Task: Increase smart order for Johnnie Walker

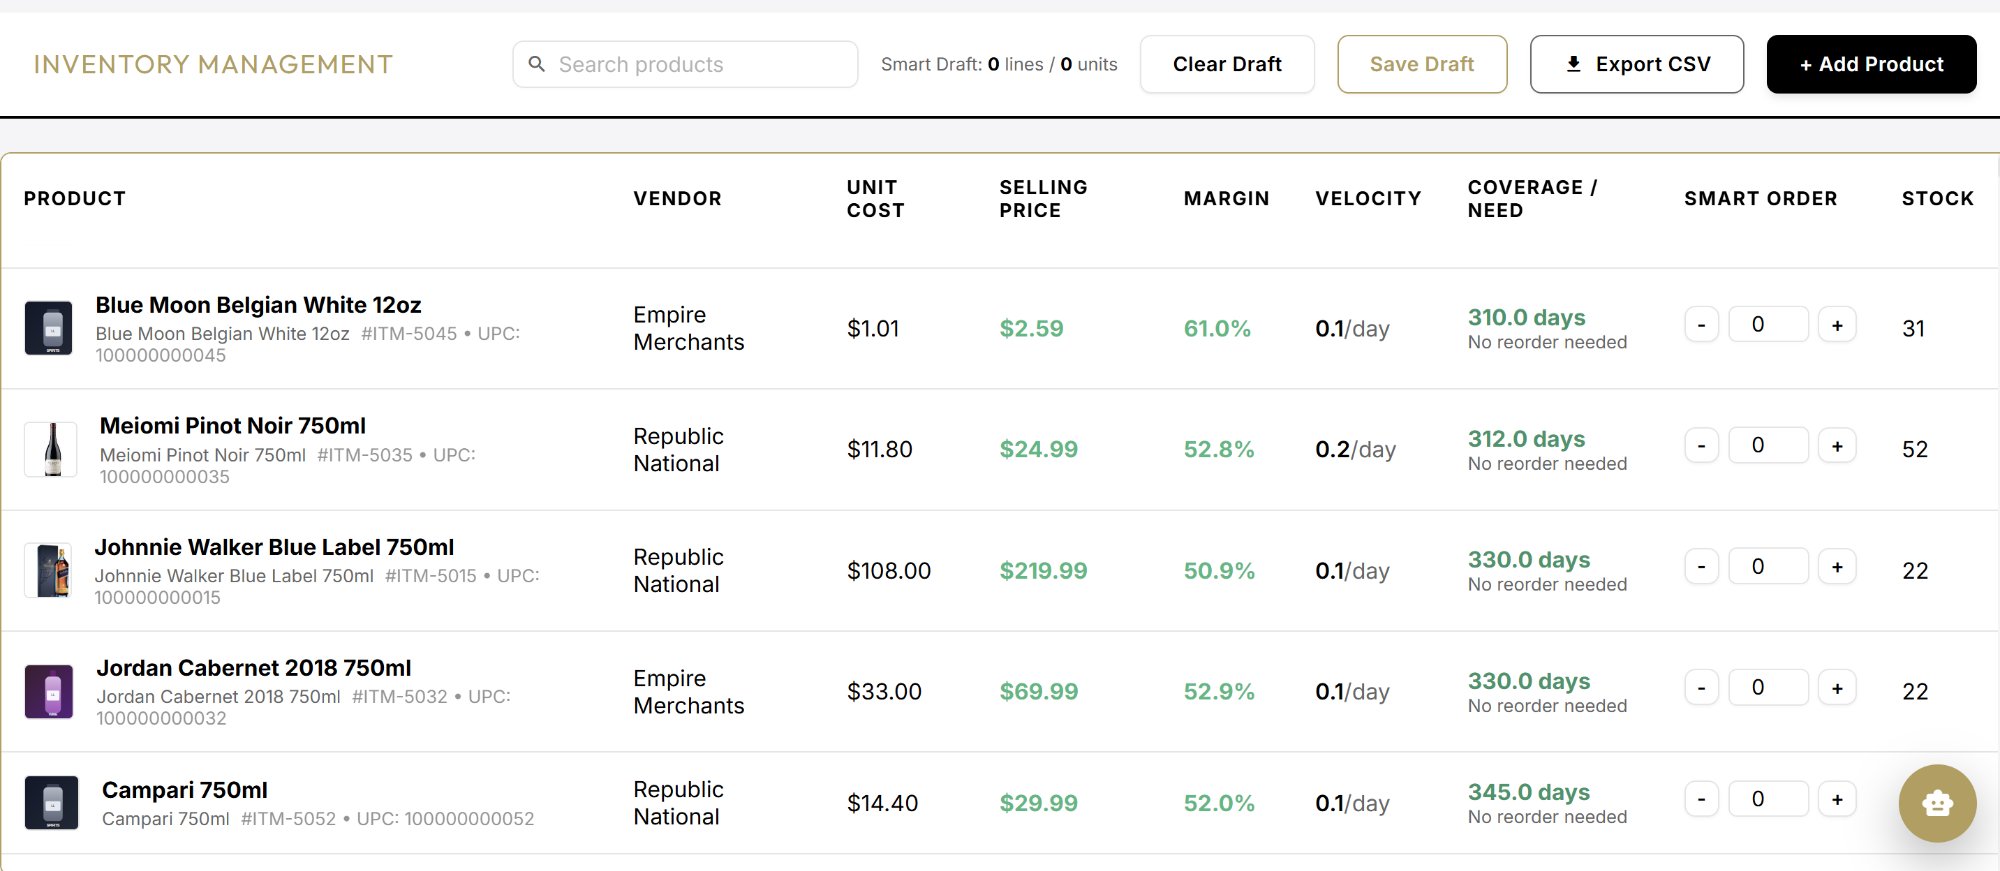Action: (1837, 567)
